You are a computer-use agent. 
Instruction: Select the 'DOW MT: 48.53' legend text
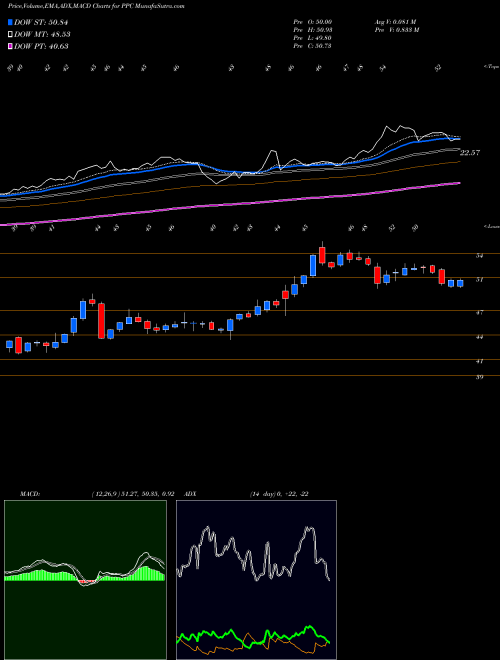(42, 34)
